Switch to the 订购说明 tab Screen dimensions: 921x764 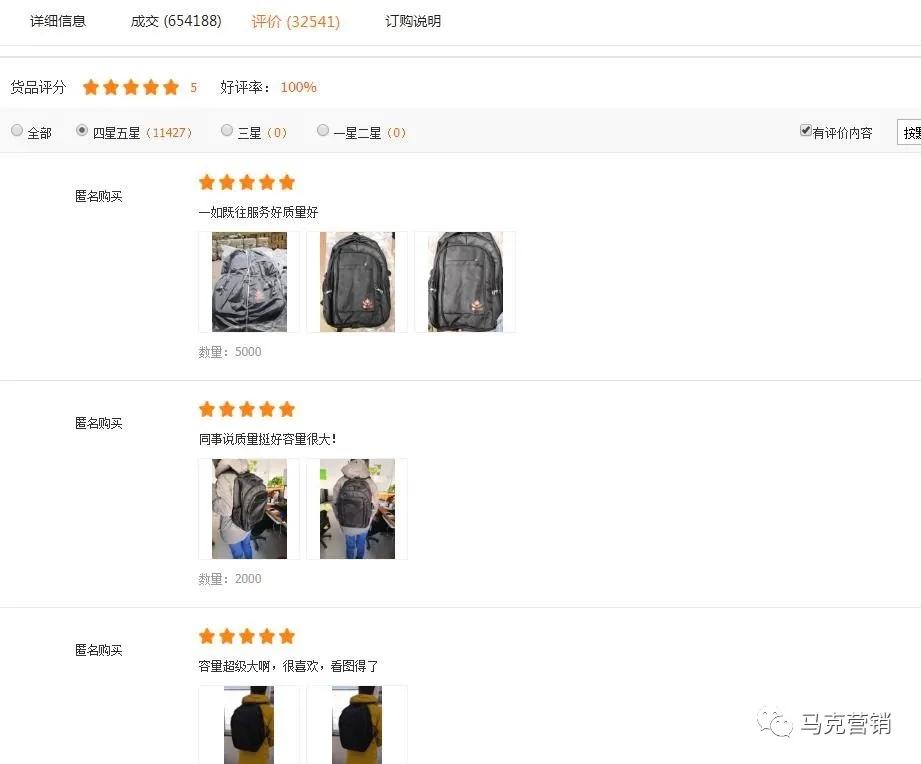pyautogui.click(x=413, y=20)
